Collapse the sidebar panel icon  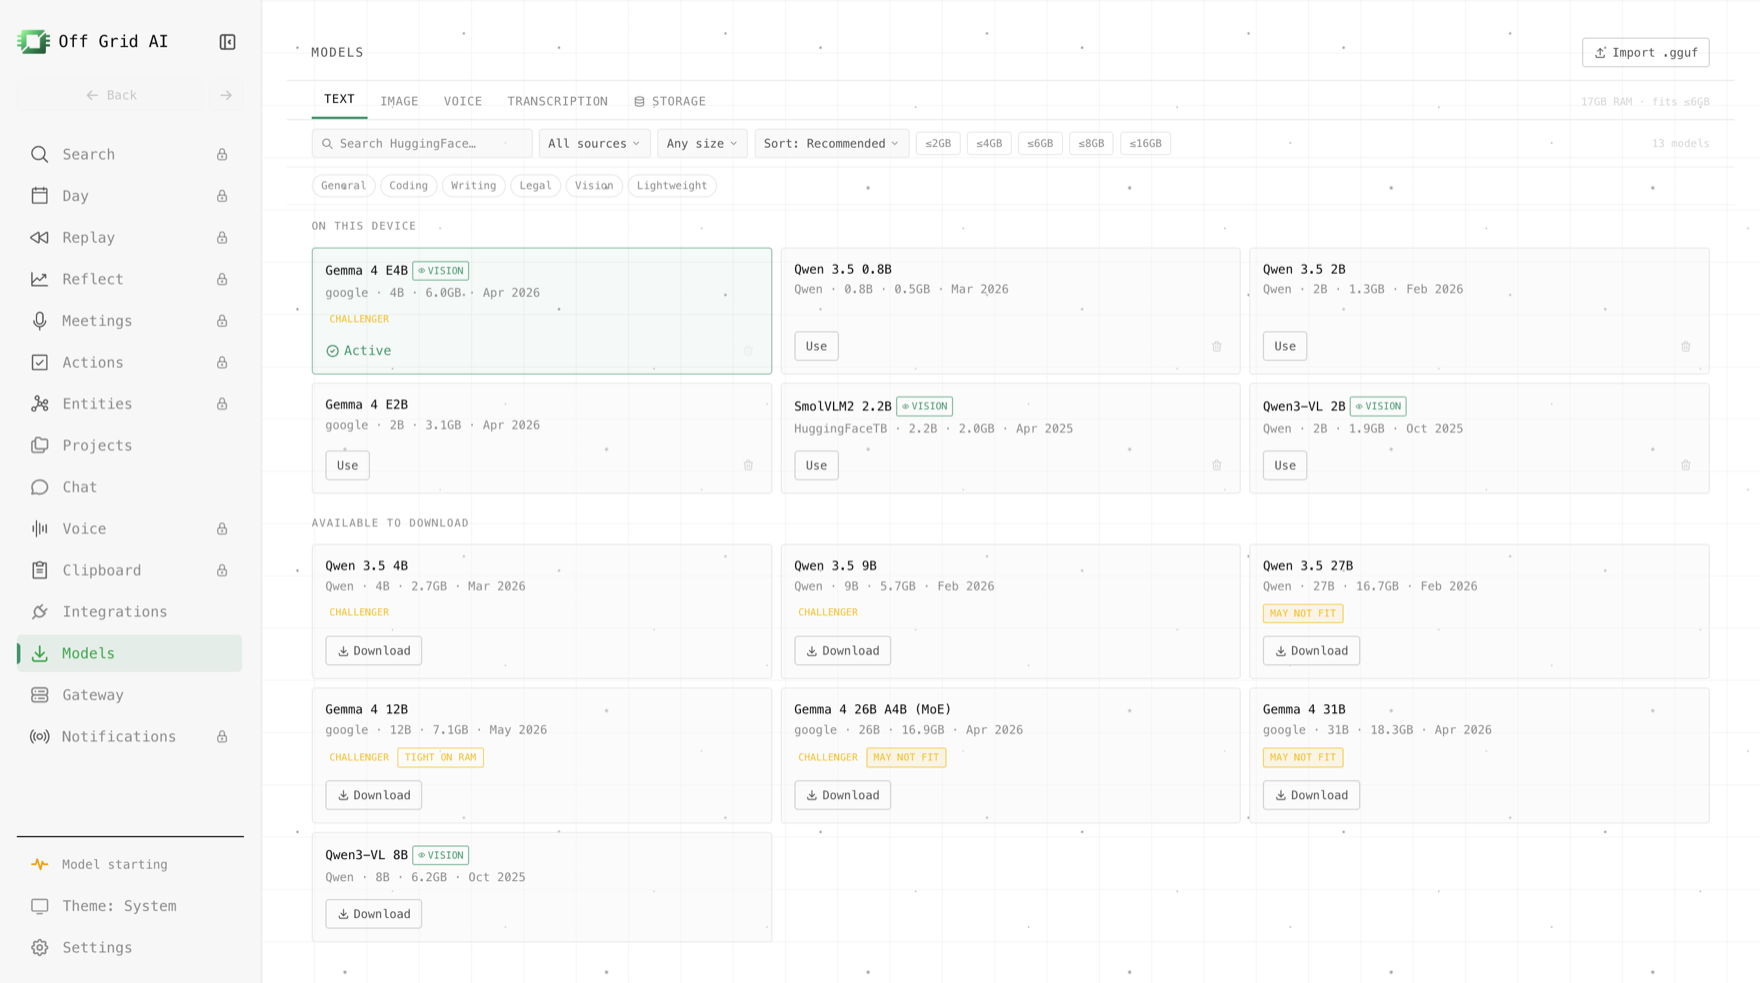(x=227, y=42)
